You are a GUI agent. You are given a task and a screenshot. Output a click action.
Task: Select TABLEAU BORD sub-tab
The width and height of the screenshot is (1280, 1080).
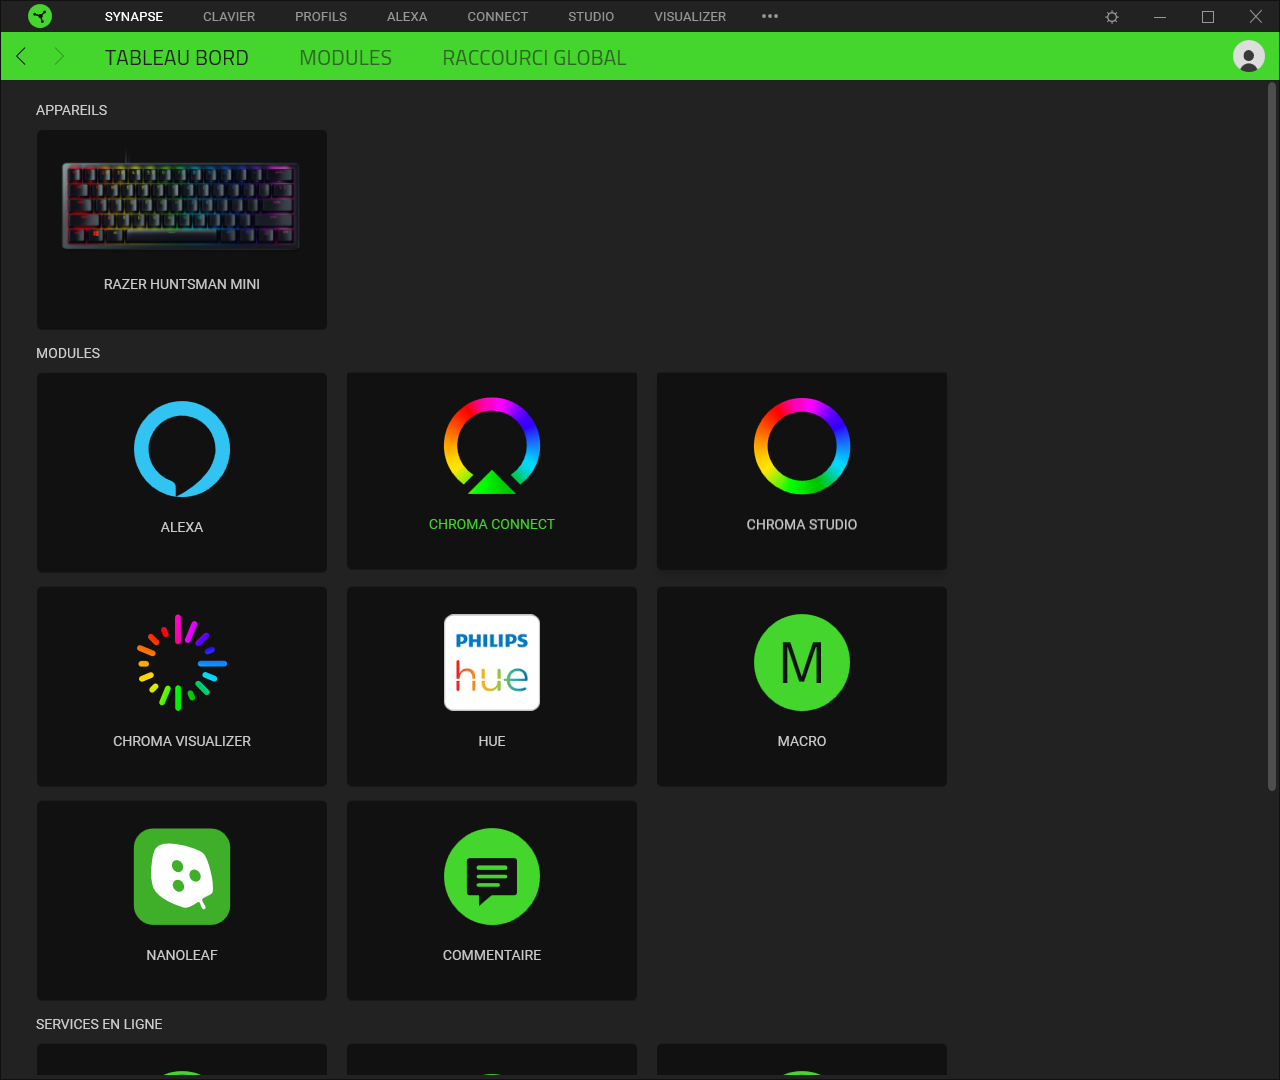(177, 58)
